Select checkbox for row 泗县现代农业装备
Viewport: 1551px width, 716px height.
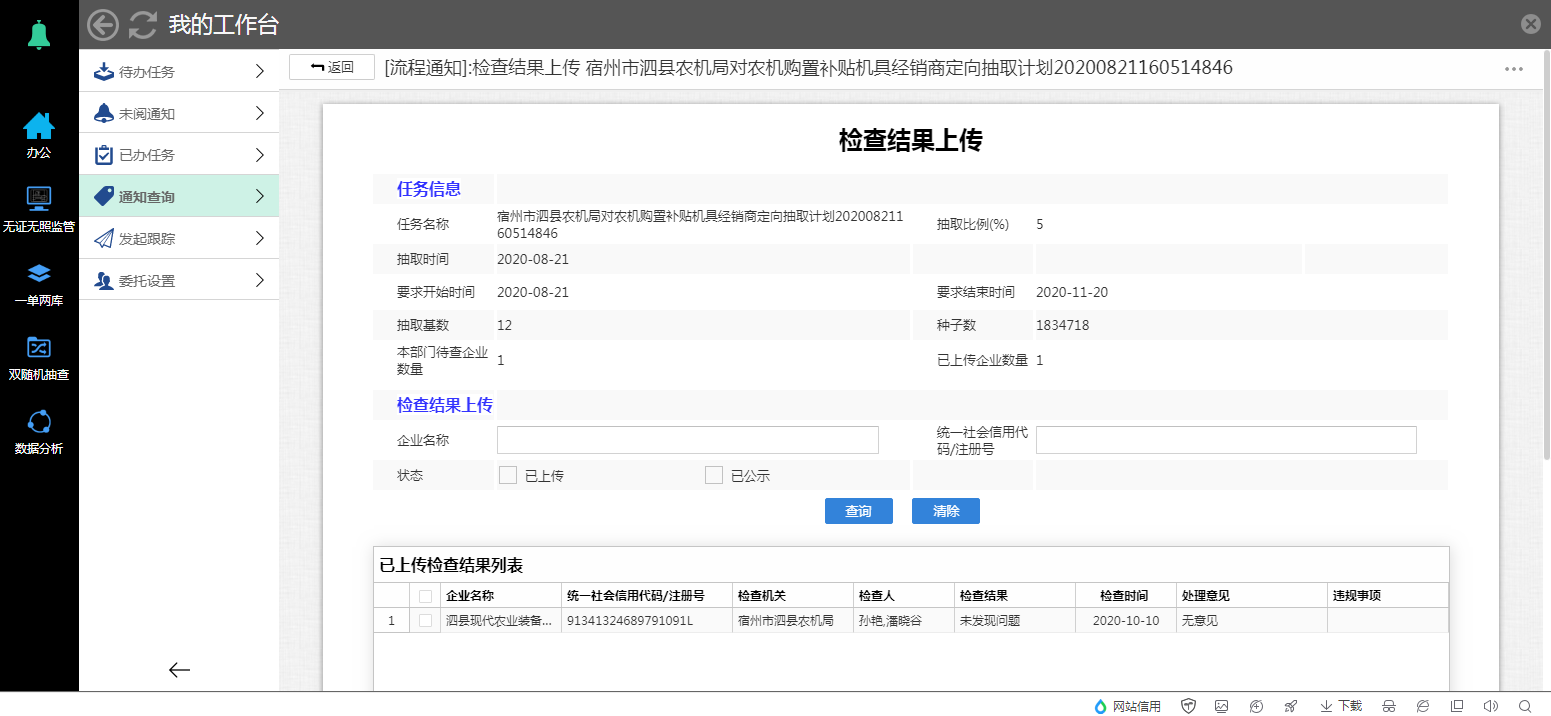coord(426,621)
